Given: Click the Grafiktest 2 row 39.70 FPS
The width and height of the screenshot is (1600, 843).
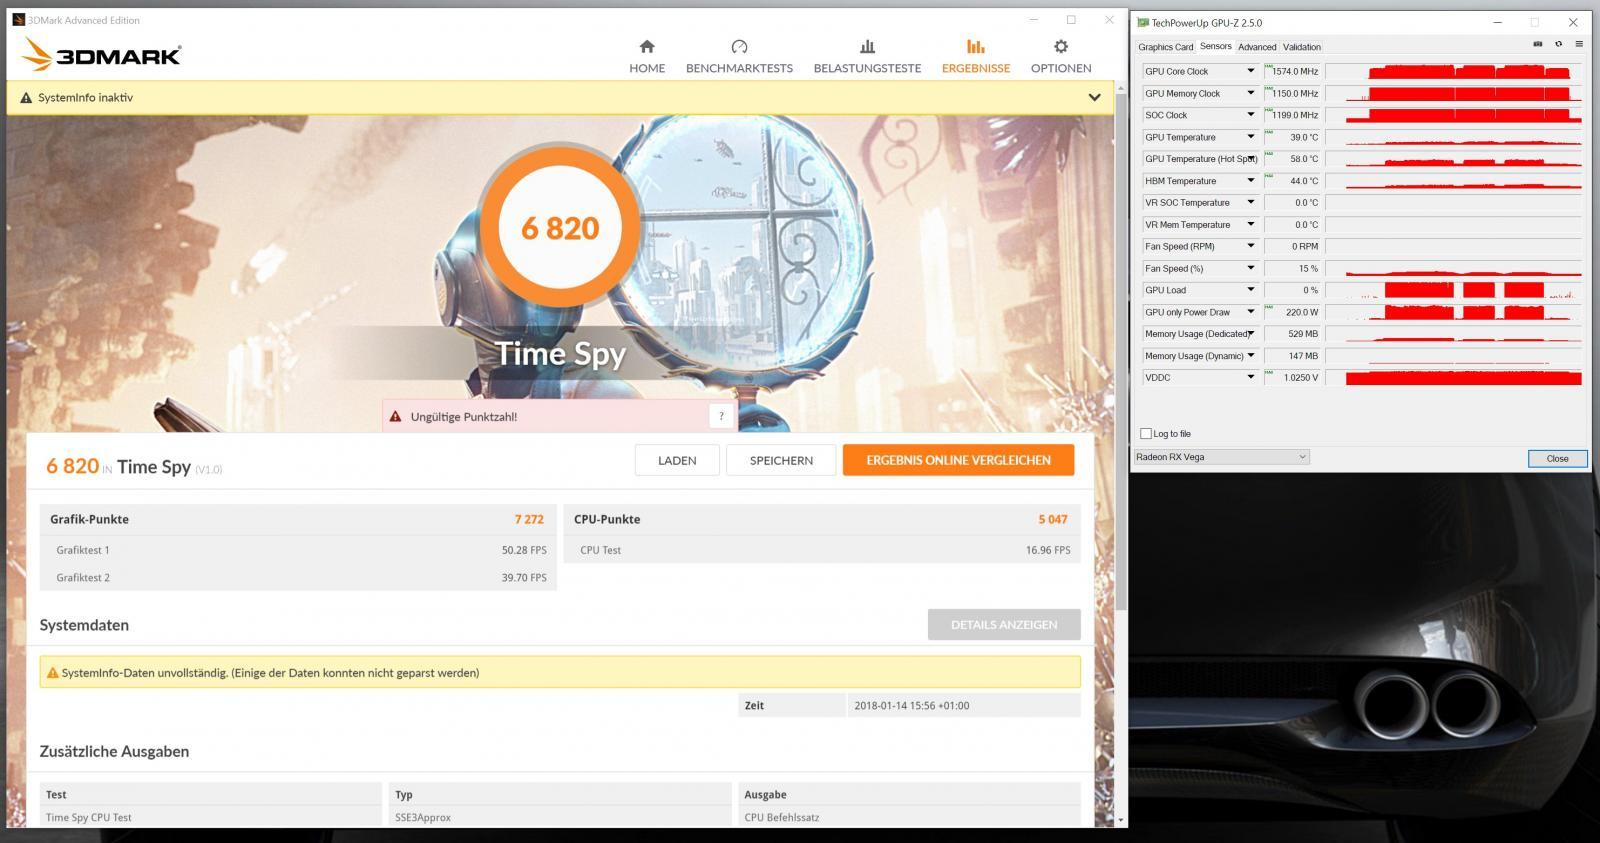Looking at the screenshot, I should tap(298, 577).
